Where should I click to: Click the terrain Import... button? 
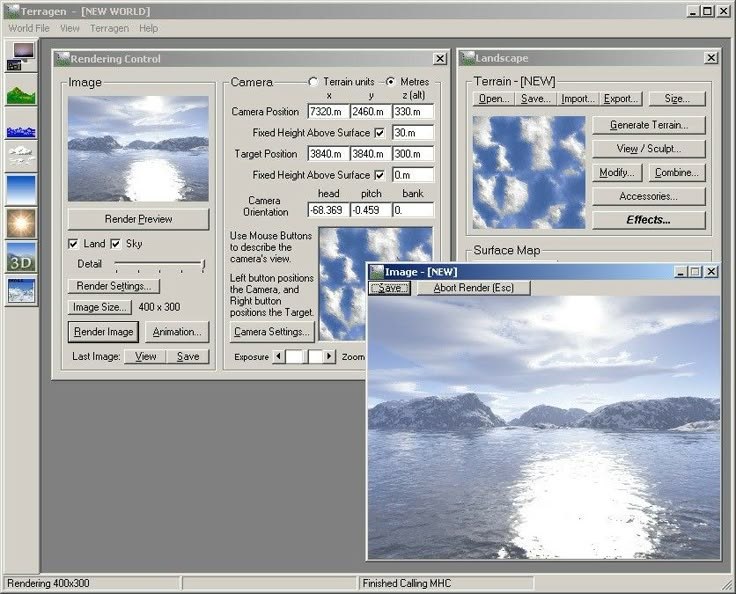578,99
